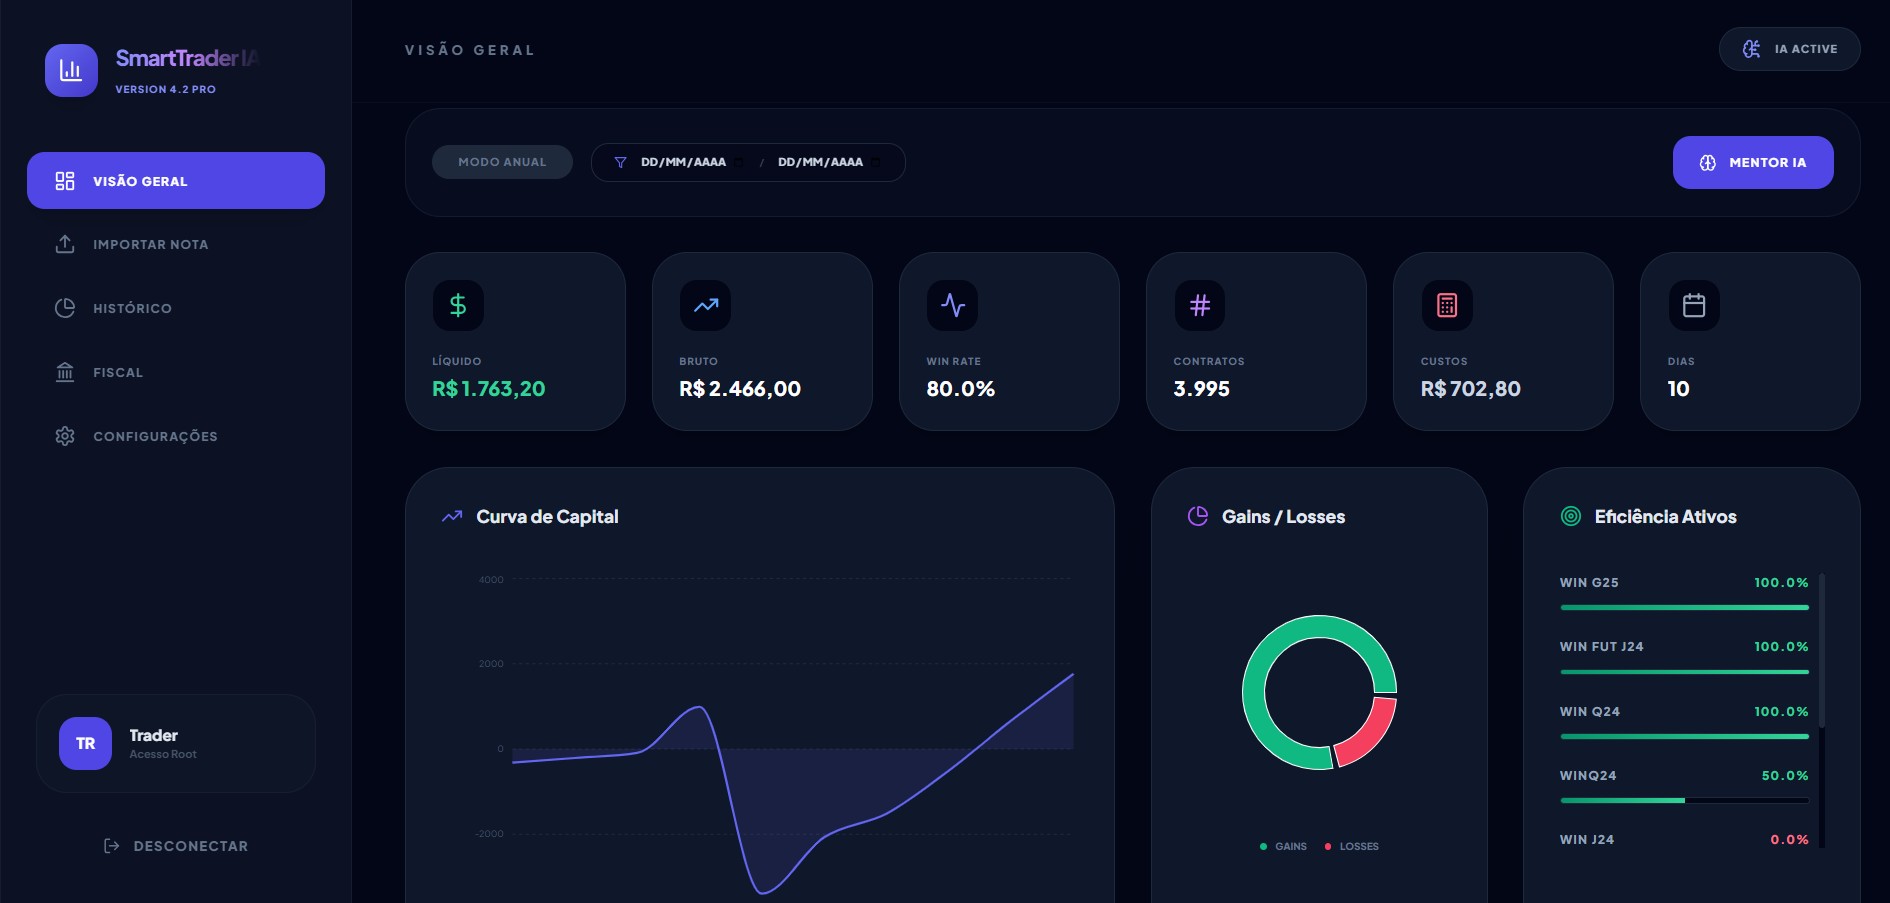Viewport: 1890px width, 903px height.
Task: Click the MENTOR IA button
Action: tap(1752, 162)
